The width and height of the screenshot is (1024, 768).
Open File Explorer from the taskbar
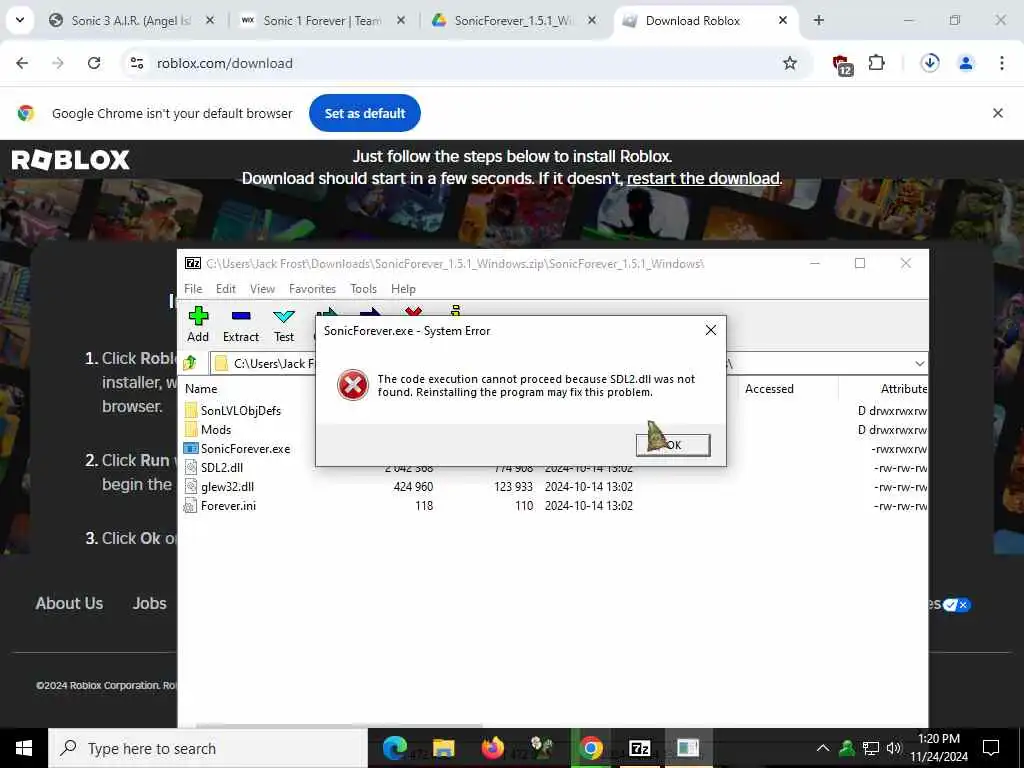(x=444, y=748)
